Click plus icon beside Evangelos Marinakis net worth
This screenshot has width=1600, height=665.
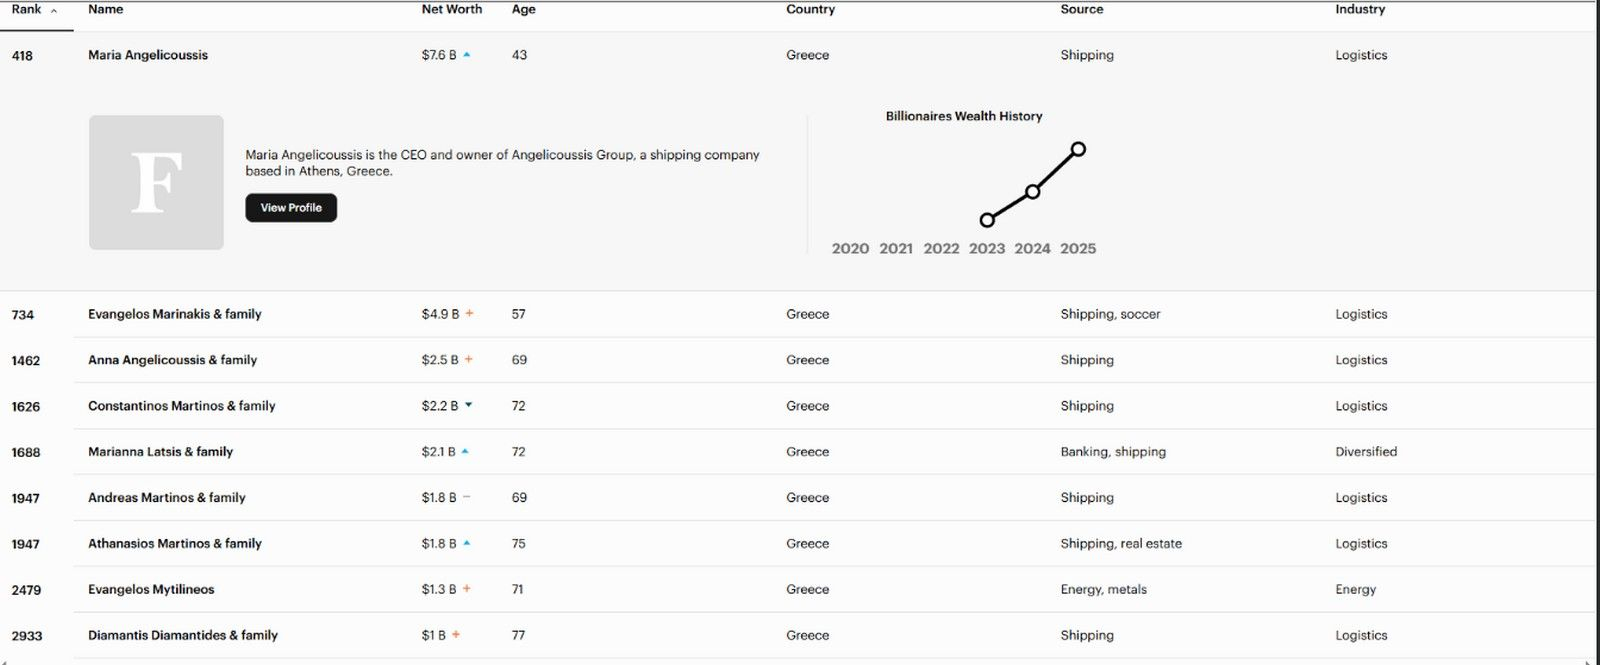(x=469, y=314)
